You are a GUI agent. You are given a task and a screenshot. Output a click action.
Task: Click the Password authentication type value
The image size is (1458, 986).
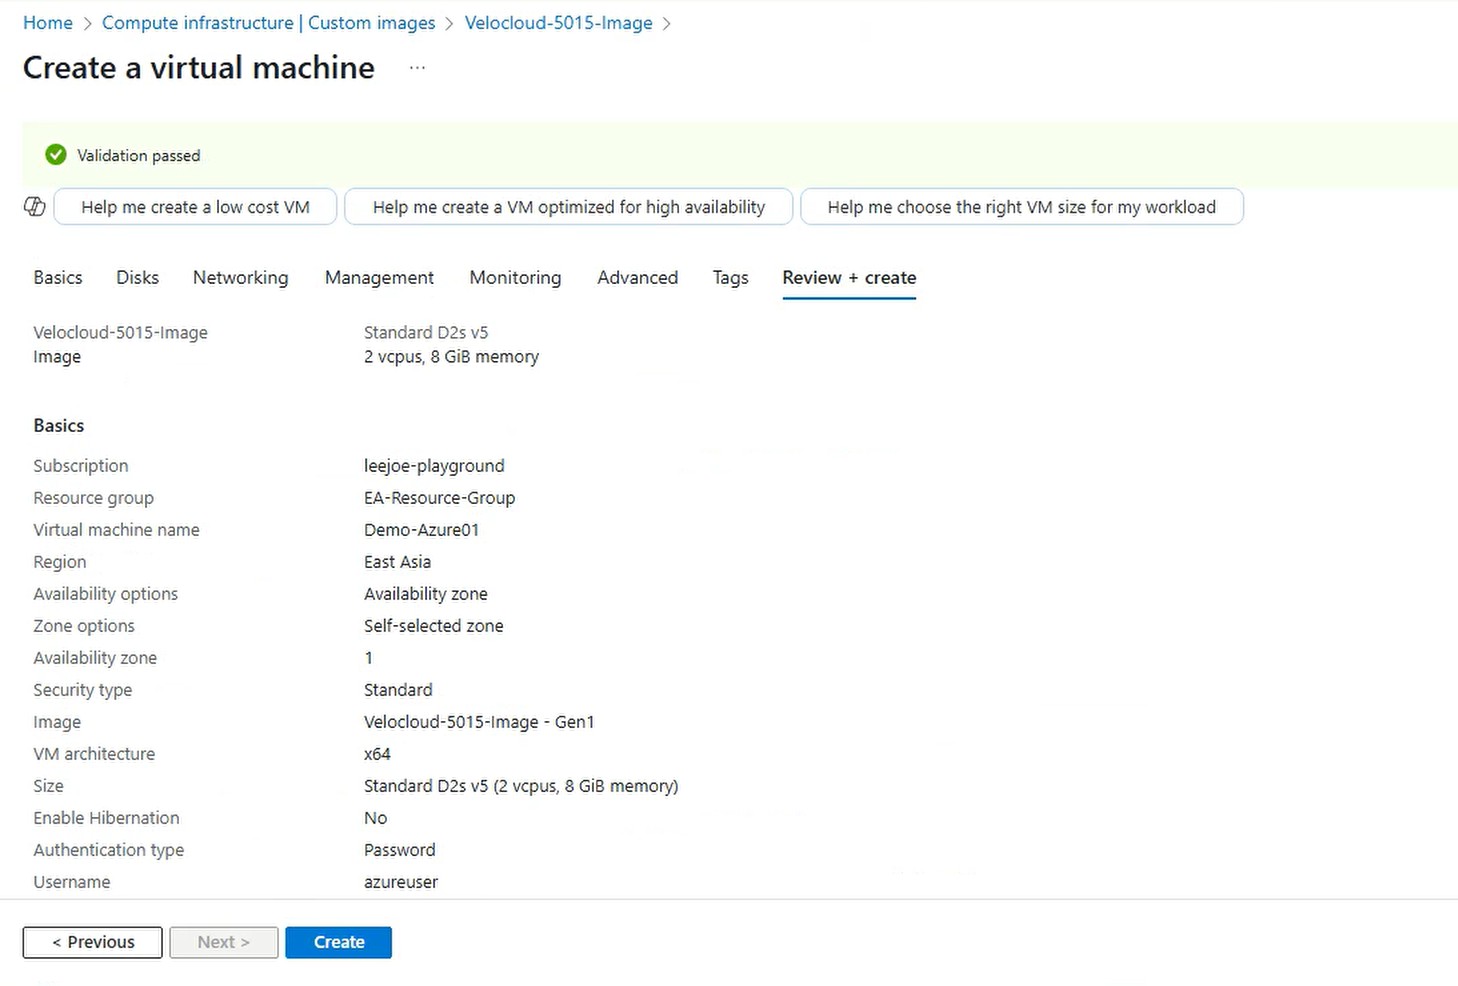pyautogui.click(x=400, y=850)
